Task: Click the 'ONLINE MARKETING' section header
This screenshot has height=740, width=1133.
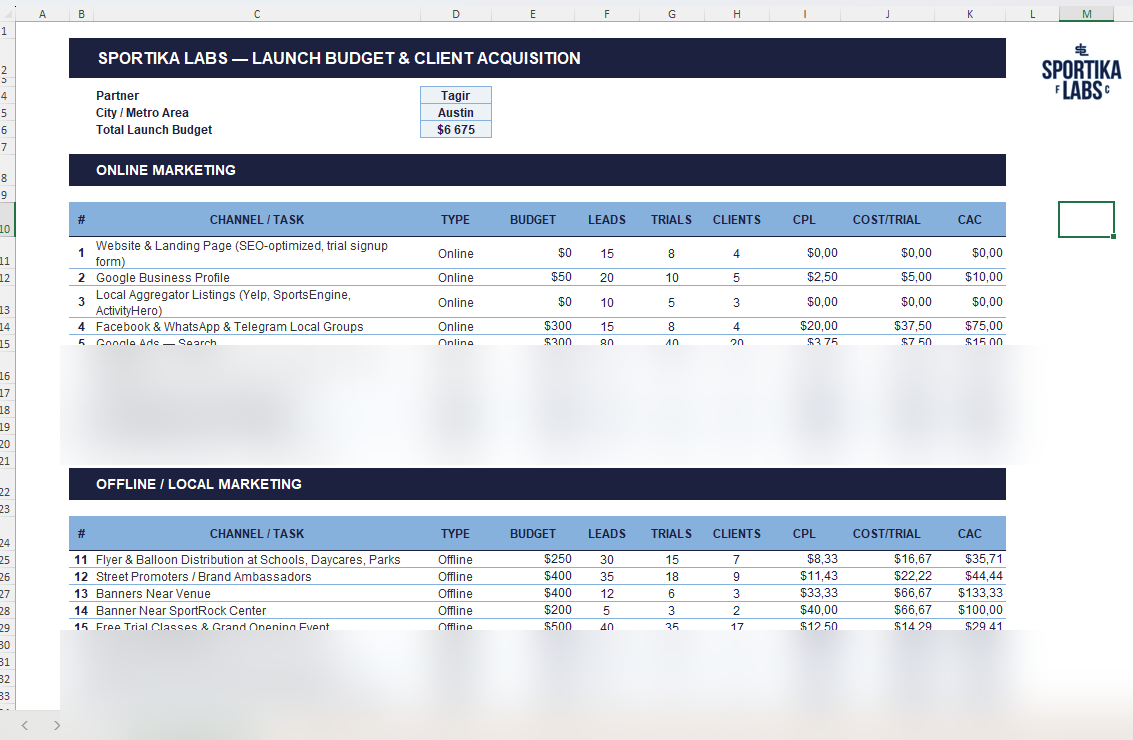Action: click(x=537, y=170)
